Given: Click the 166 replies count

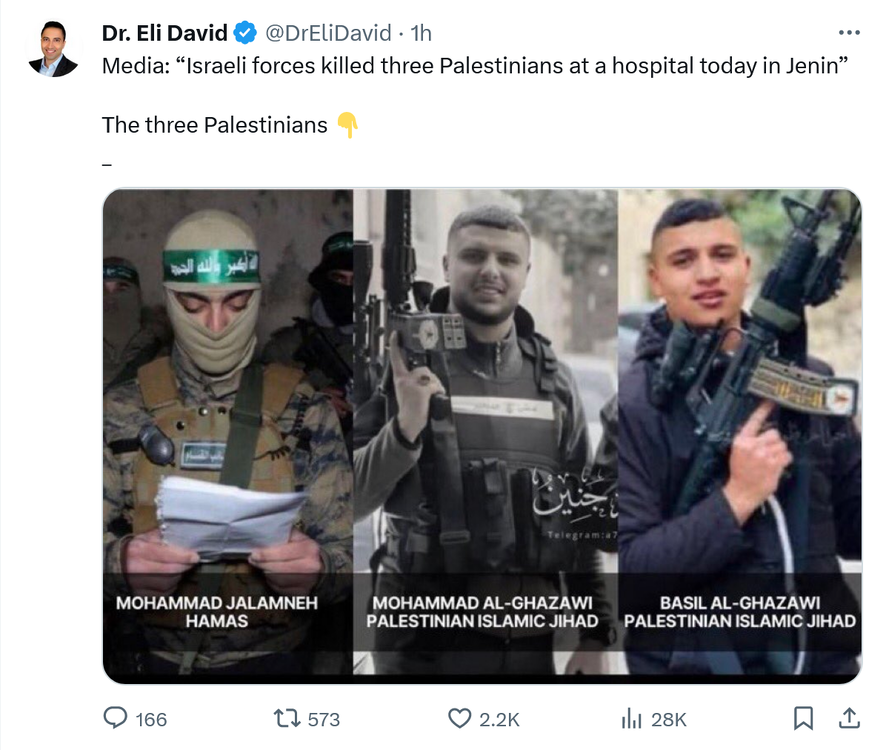Looking at the screenshot, I should click(151, 719).
